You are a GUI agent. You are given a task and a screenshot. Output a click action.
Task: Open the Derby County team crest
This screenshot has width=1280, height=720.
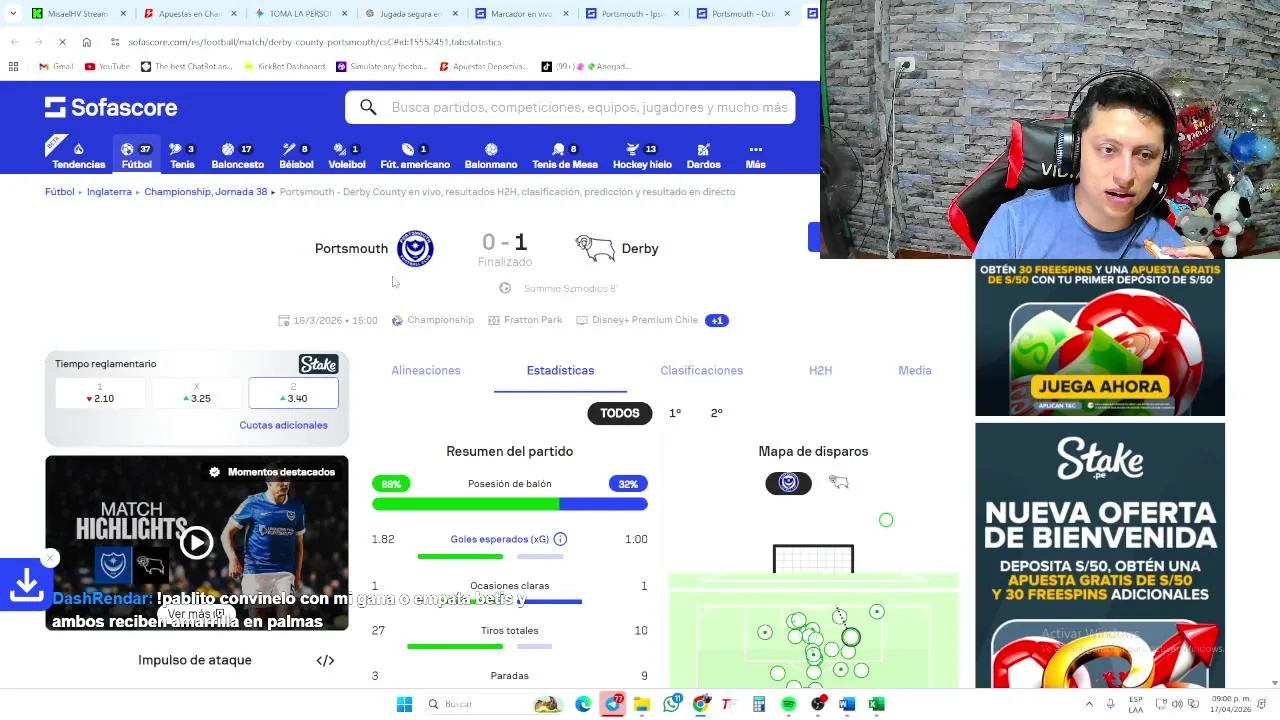[595, 248]
